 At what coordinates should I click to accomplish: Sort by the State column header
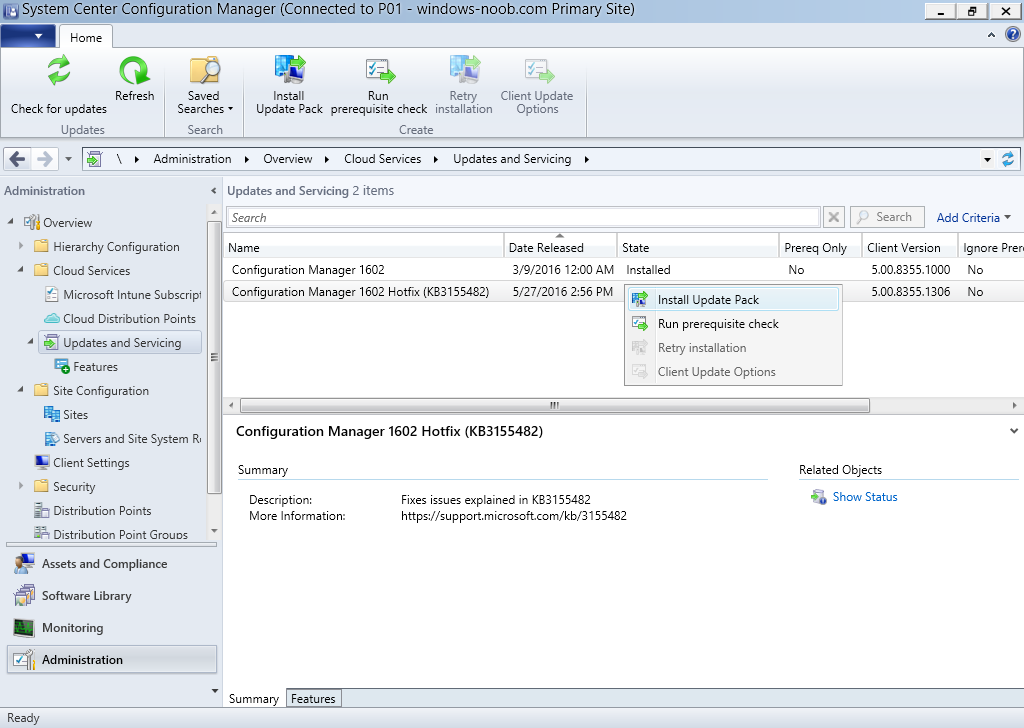coord(697,247)
